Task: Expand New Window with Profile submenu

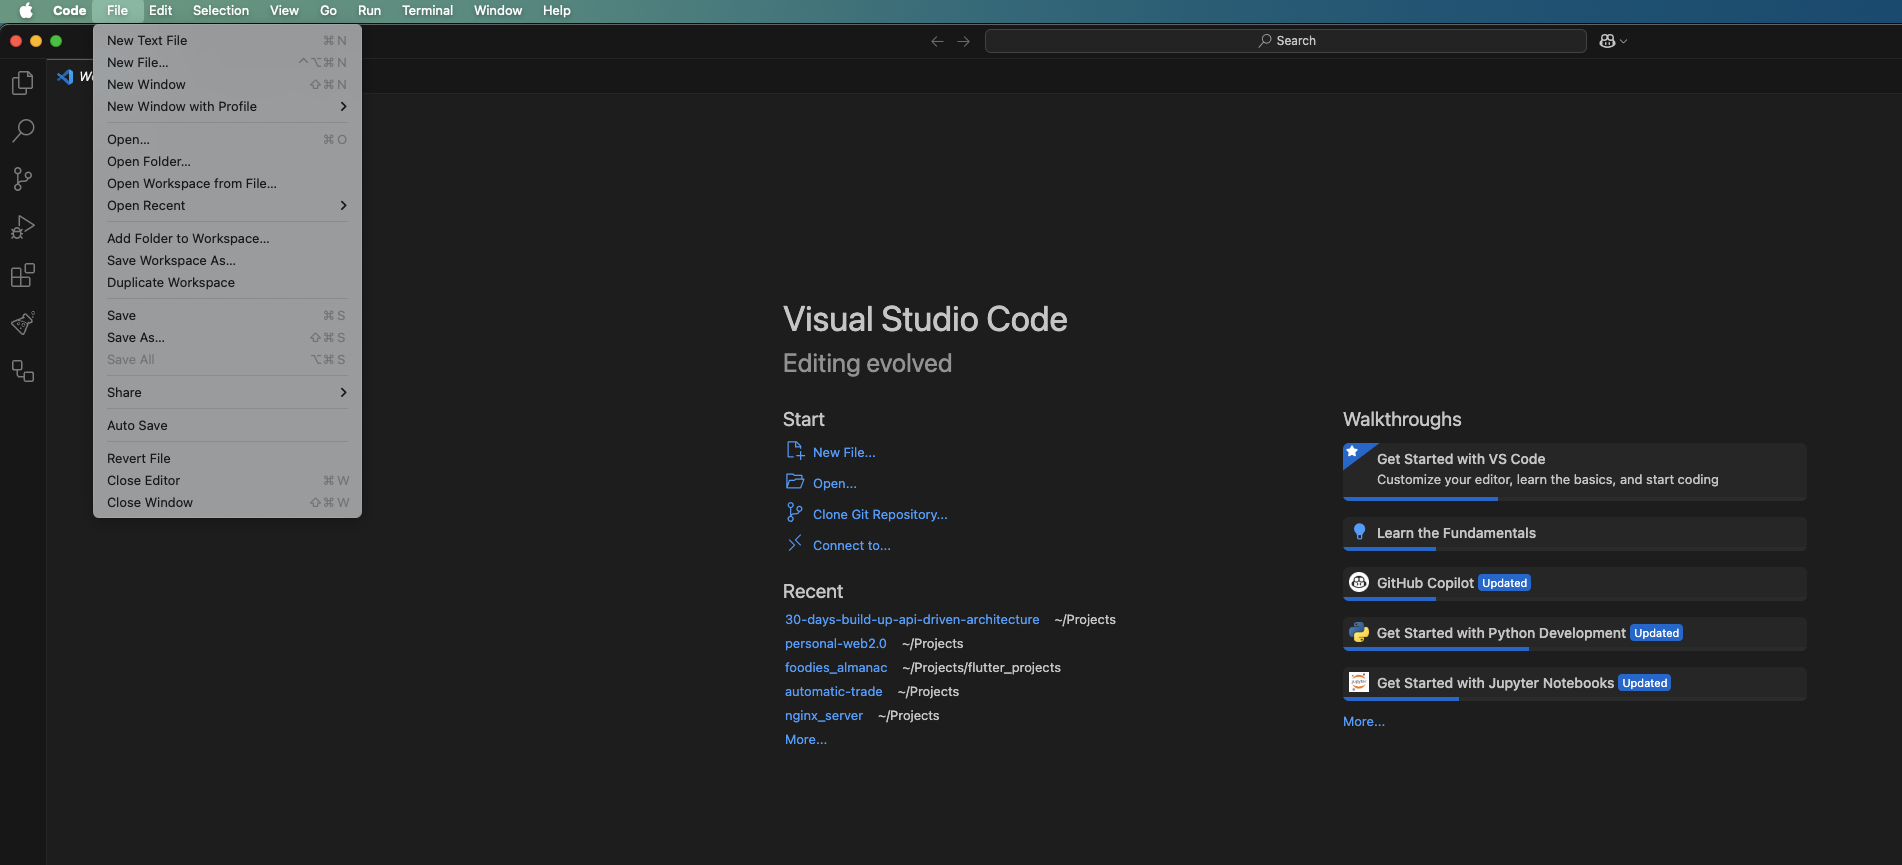Action: (227, 106)
